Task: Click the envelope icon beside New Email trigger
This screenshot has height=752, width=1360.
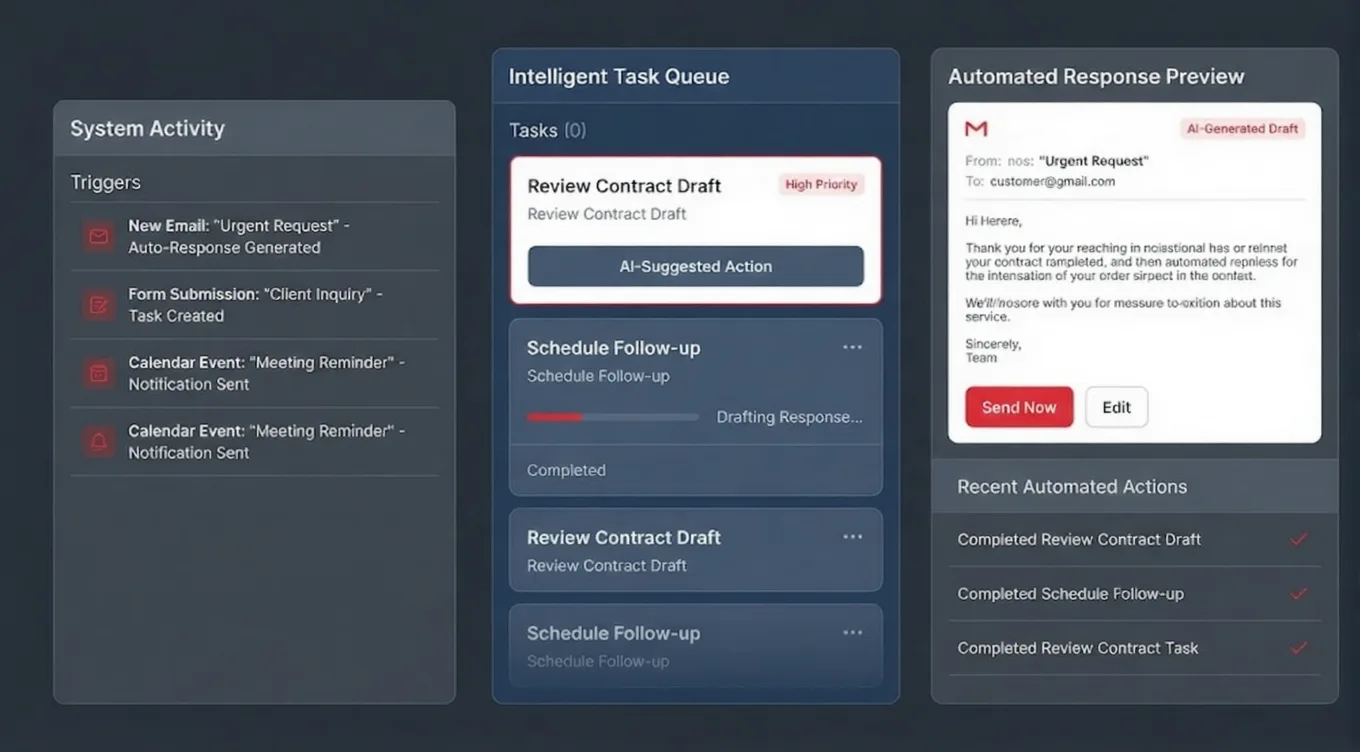Action: [98, 237]
